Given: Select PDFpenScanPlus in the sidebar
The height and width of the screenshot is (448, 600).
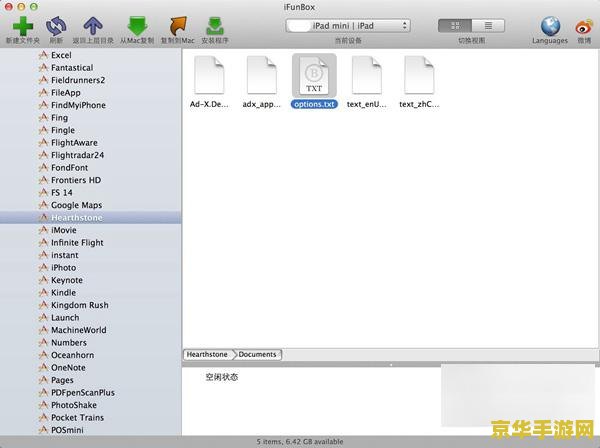Looking at the screenshot, I should (83, 393).
